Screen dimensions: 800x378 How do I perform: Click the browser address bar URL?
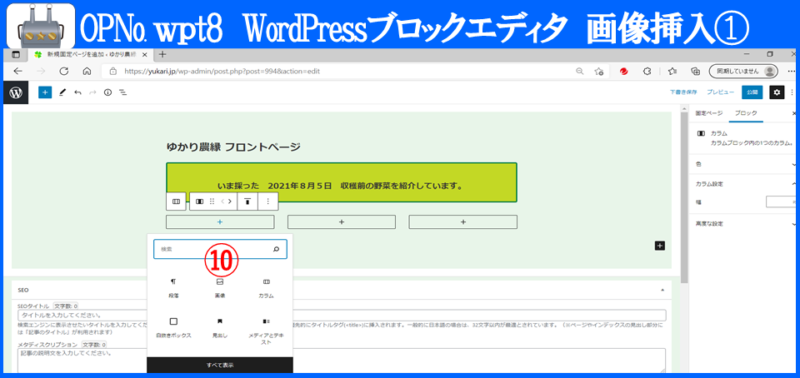tap(222, 71)
